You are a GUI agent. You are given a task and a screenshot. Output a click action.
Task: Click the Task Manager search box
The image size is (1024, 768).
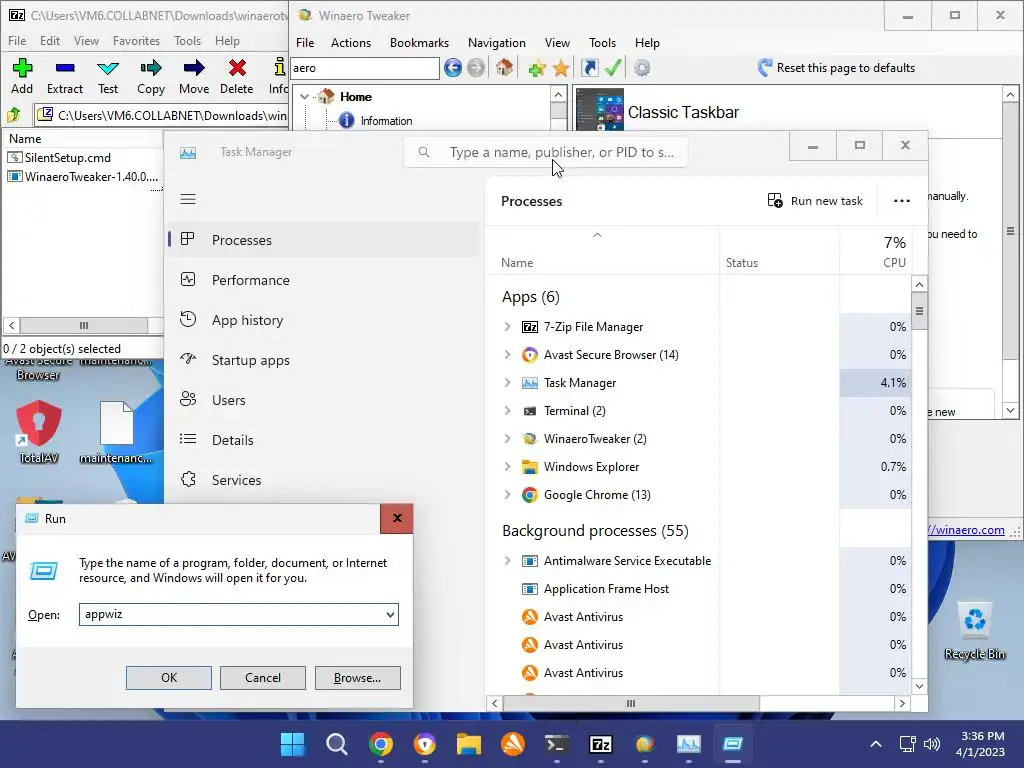click(546, 152)
